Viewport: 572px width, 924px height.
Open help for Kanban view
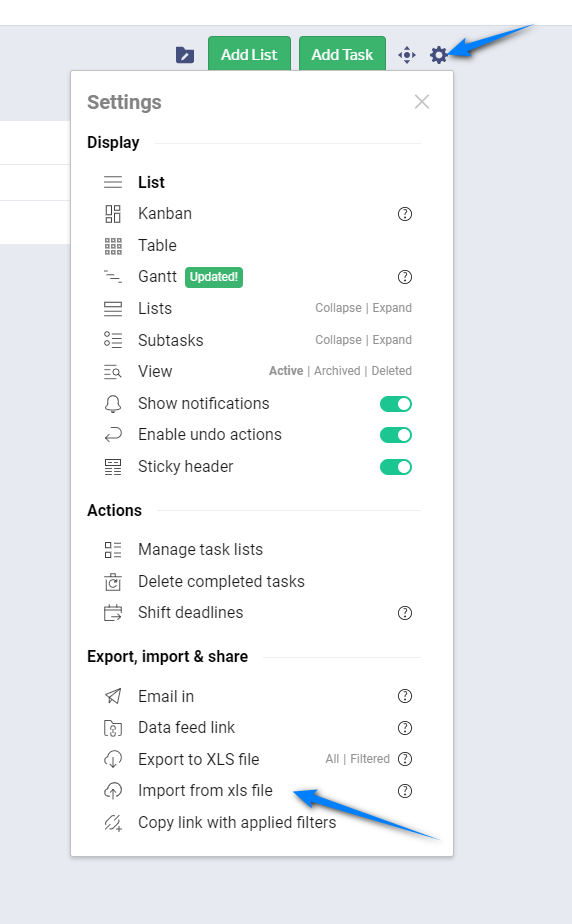[x=405, y=214]
